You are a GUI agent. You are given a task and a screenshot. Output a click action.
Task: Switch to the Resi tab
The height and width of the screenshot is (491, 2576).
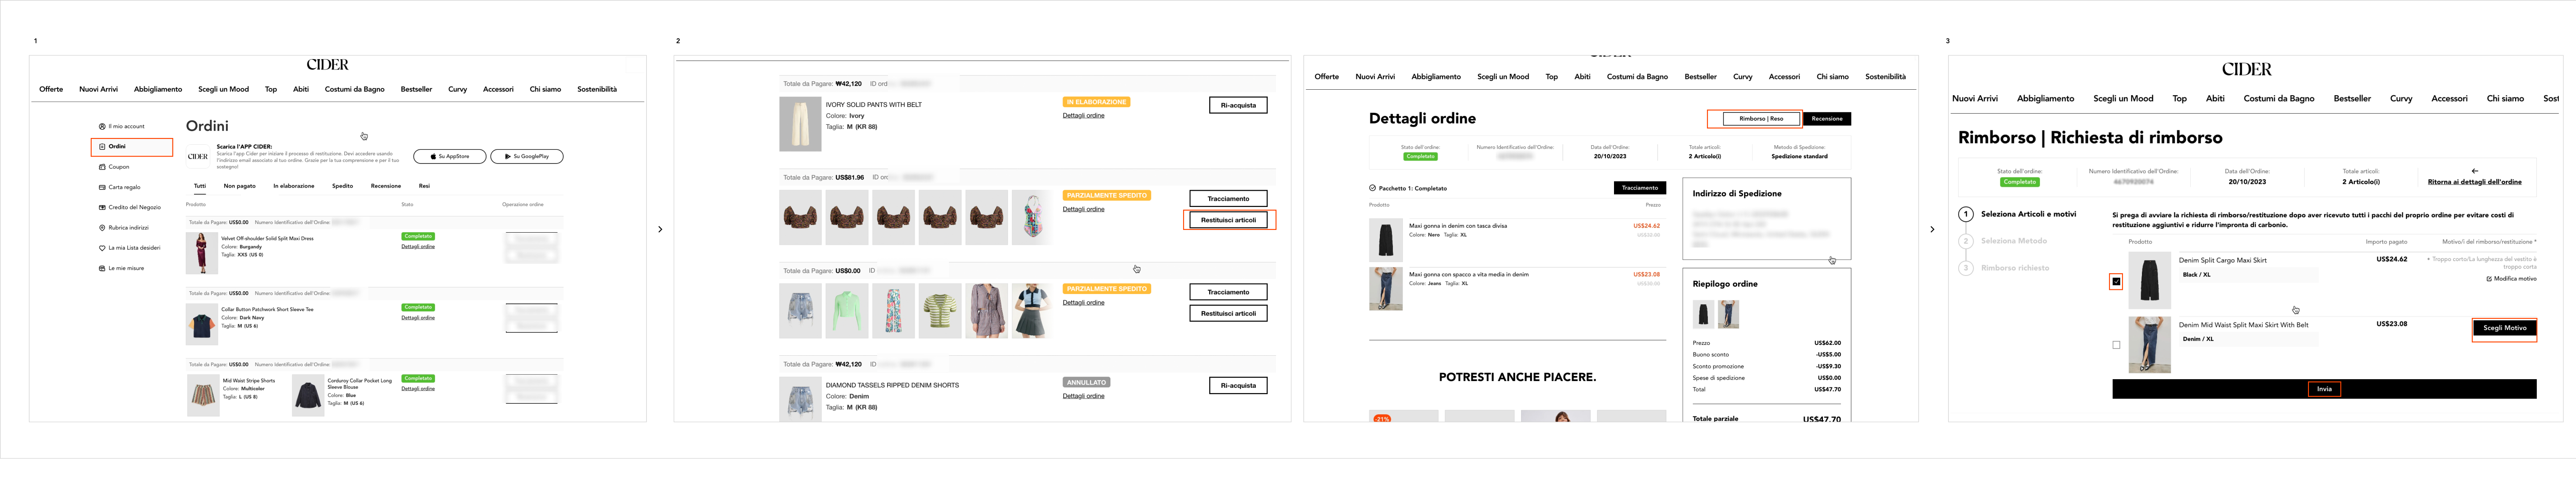(x=424, y=186)
